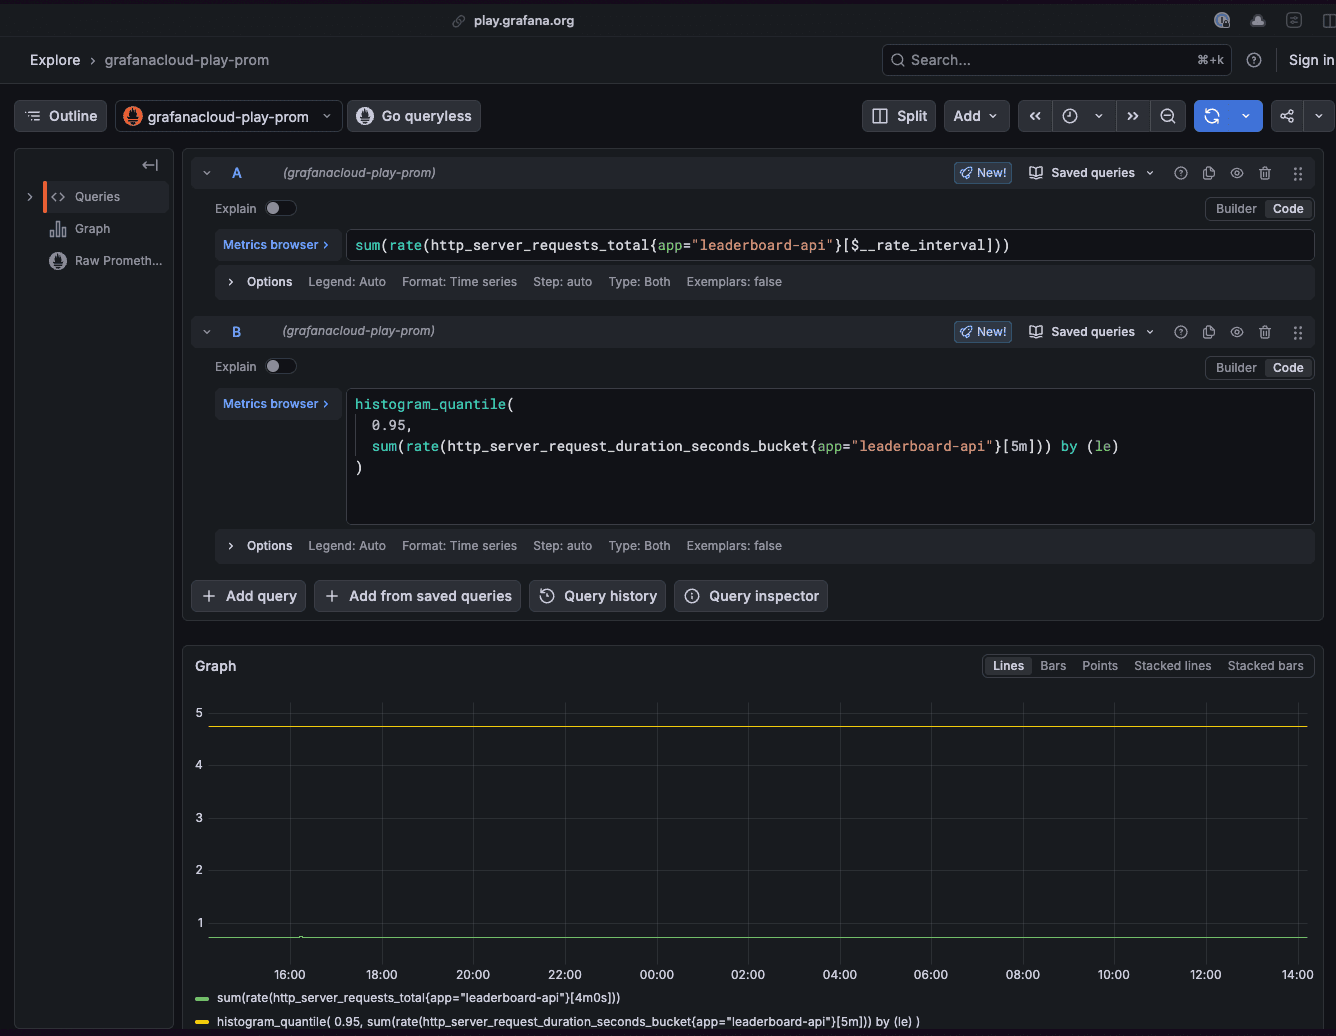Click the cloud icon in browser bar
This screenshot has height=1036, width=1336.
1258,20
